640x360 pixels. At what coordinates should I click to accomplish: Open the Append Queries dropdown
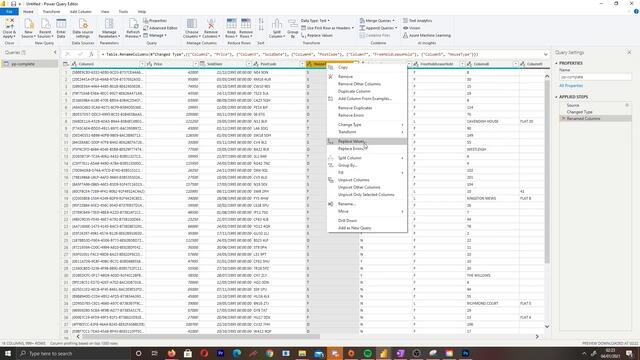(x=378, y=28)
